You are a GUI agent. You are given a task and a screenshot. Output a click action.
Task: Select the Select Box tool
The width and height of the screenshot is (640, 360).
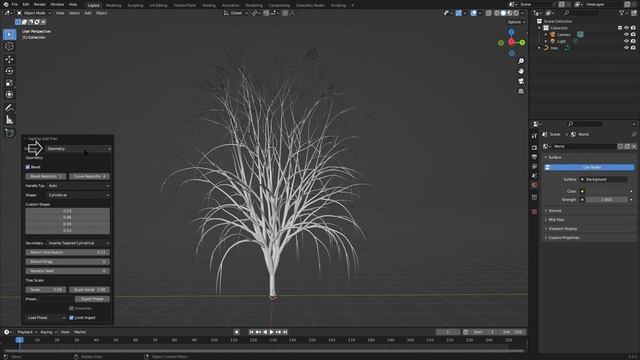[9, 34]
